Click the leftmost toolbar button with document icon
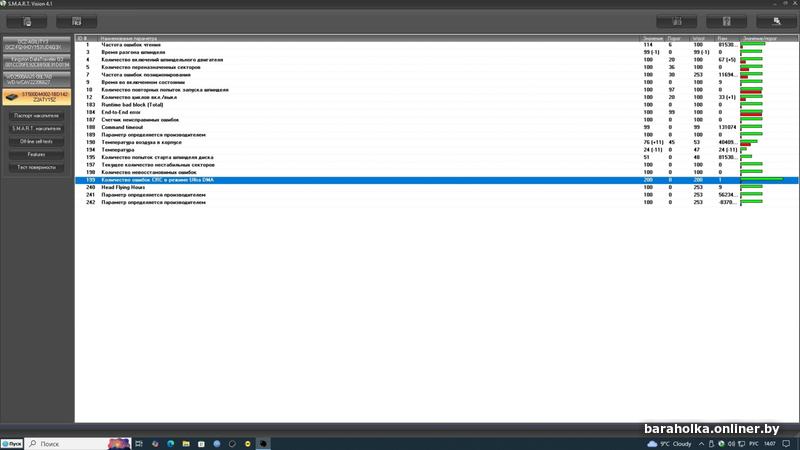This screenshot has width=800, height=450. point(27,21)
